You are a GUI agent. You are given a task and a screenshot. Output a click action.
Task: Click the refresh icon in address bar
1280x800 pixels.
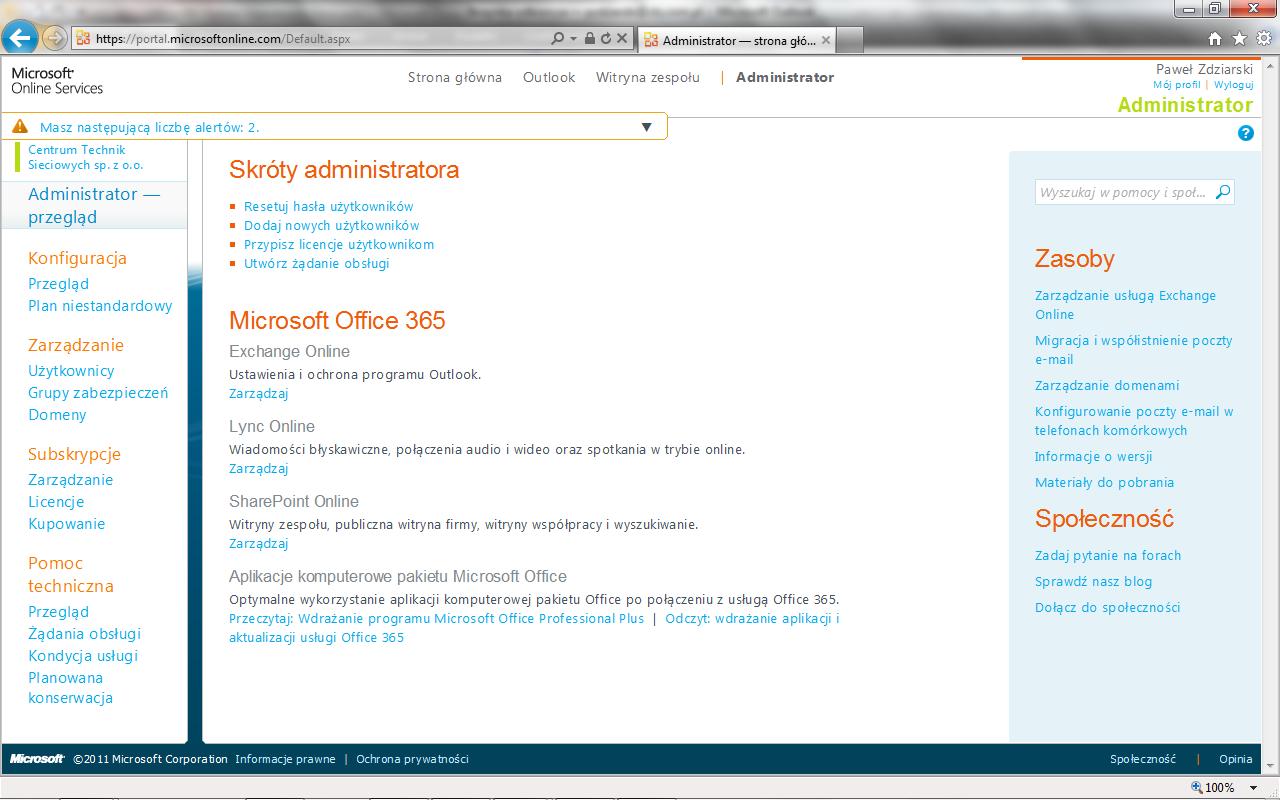coord(605,39)
